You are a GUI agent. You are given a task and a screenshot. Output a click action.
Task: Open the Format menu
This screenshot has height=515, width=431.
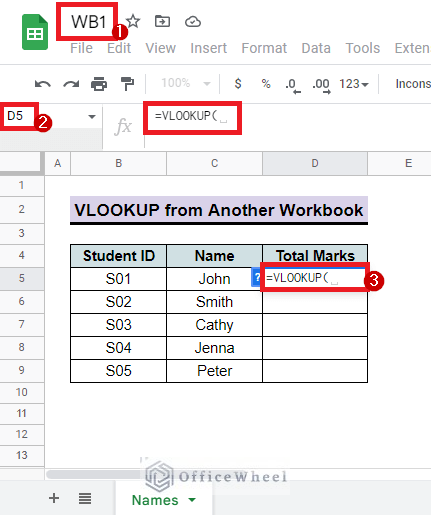264,48
